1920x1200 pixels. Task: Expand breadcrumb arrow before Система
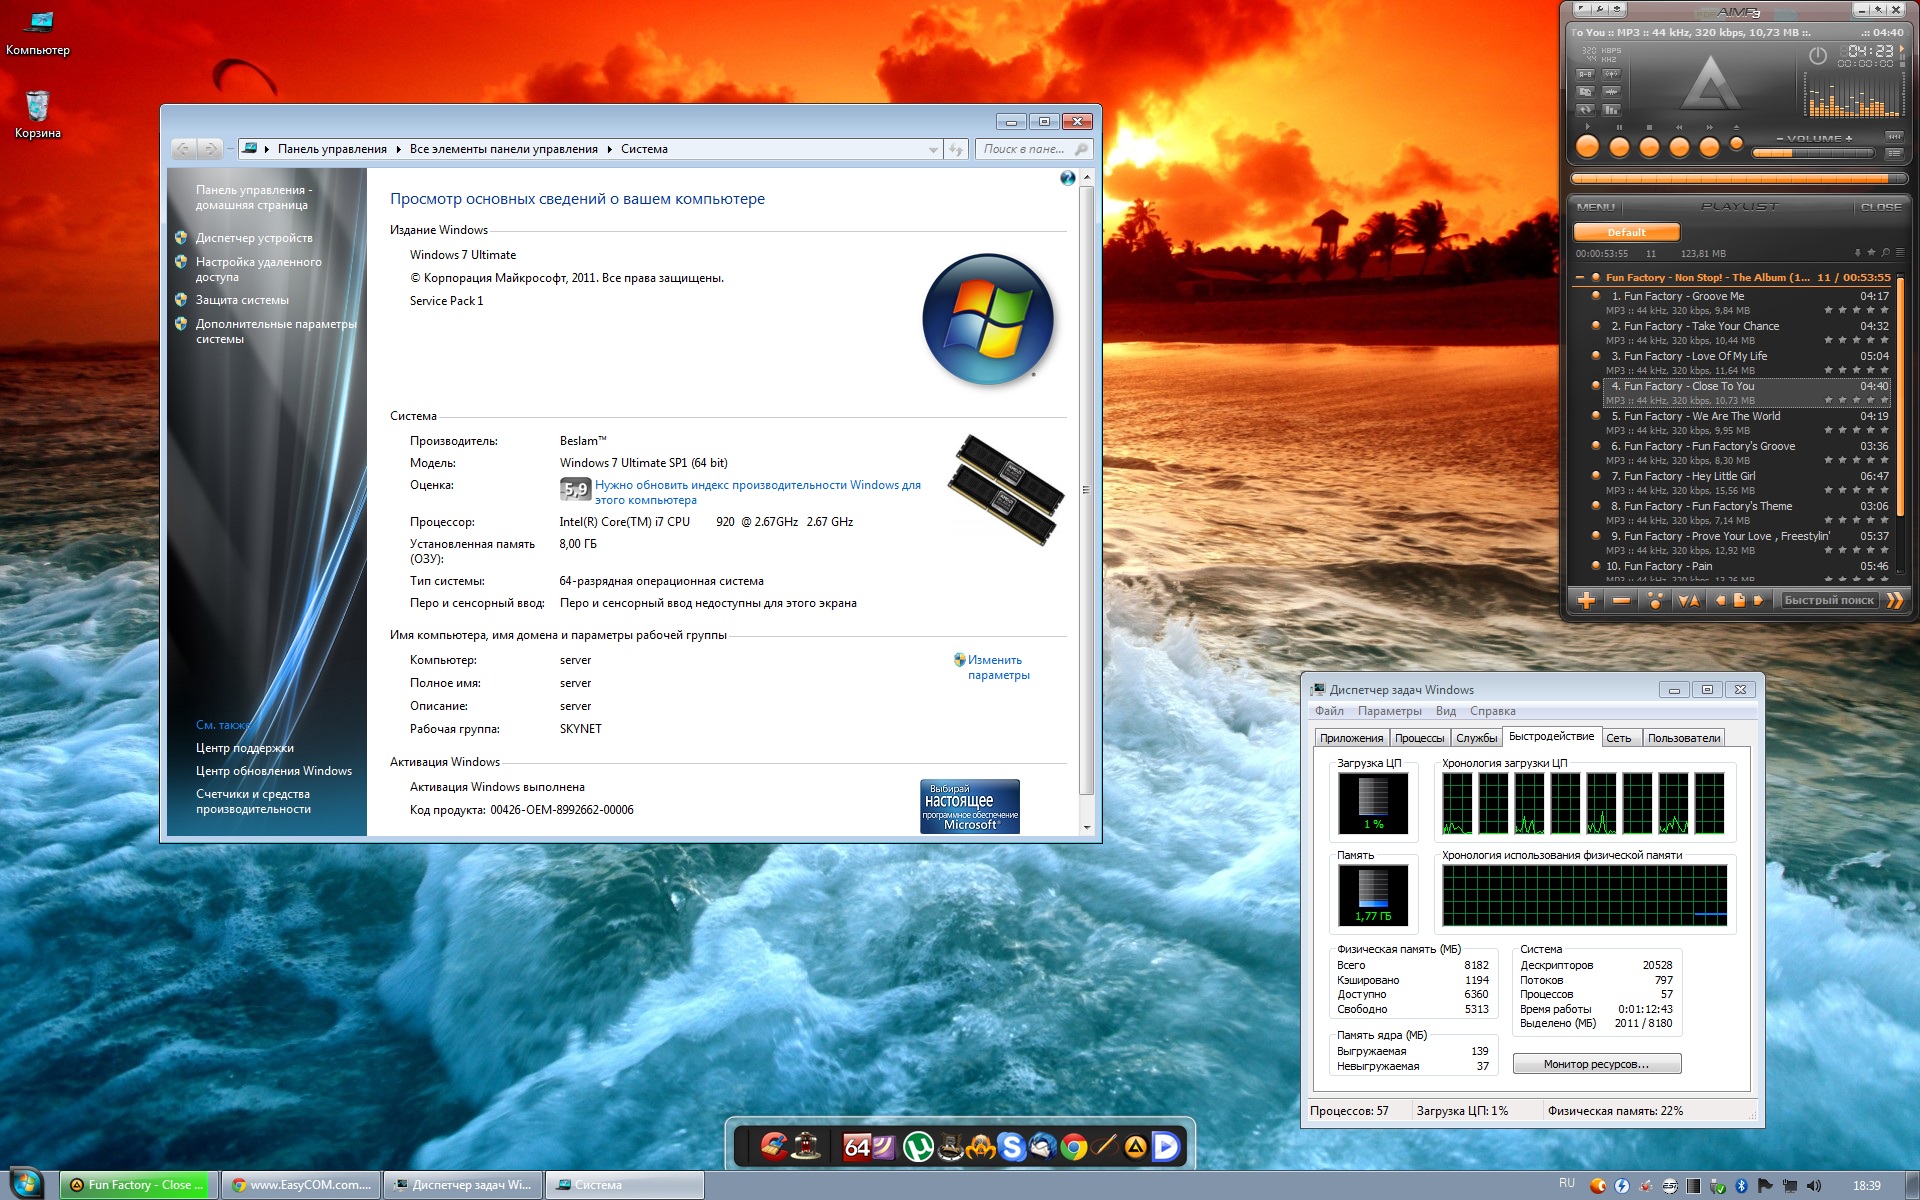609,149
